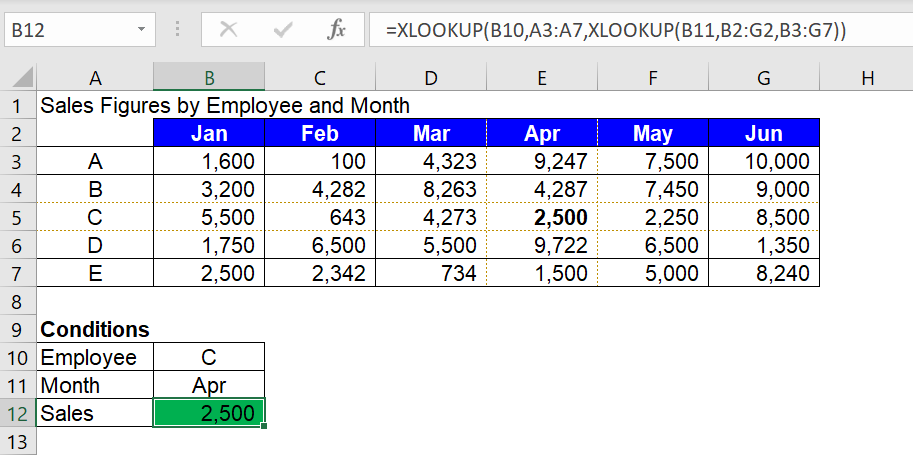Click the Month condition cell containing Apr

tap(209, 385)
